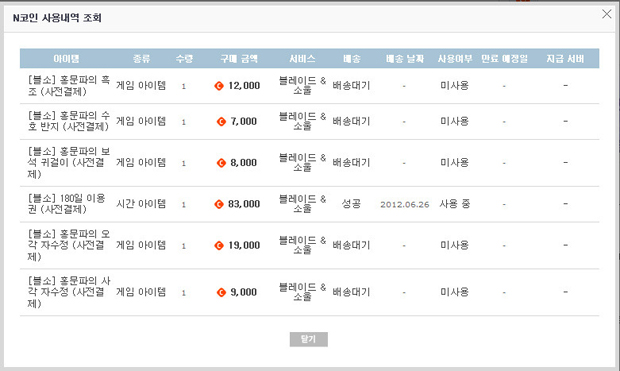Open the 홍문파의 보석 귀걸이 item row
Screen dimensions: 620x371
pyautogui.click(x=310, y=163)
